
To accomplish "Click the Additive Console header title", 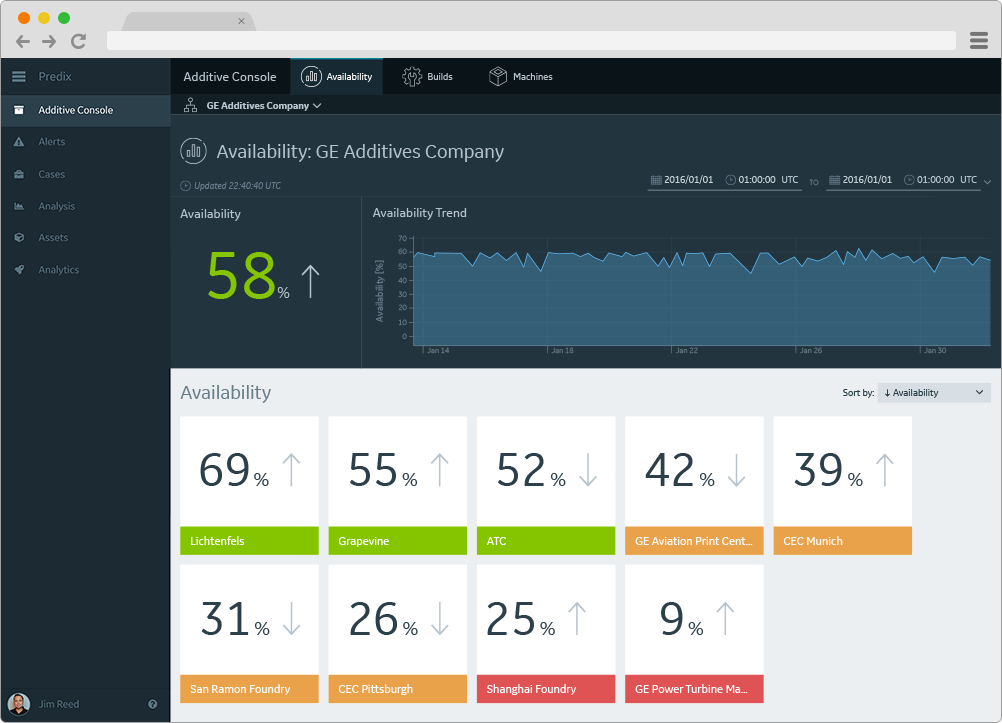I will click(x=230, y=77).
